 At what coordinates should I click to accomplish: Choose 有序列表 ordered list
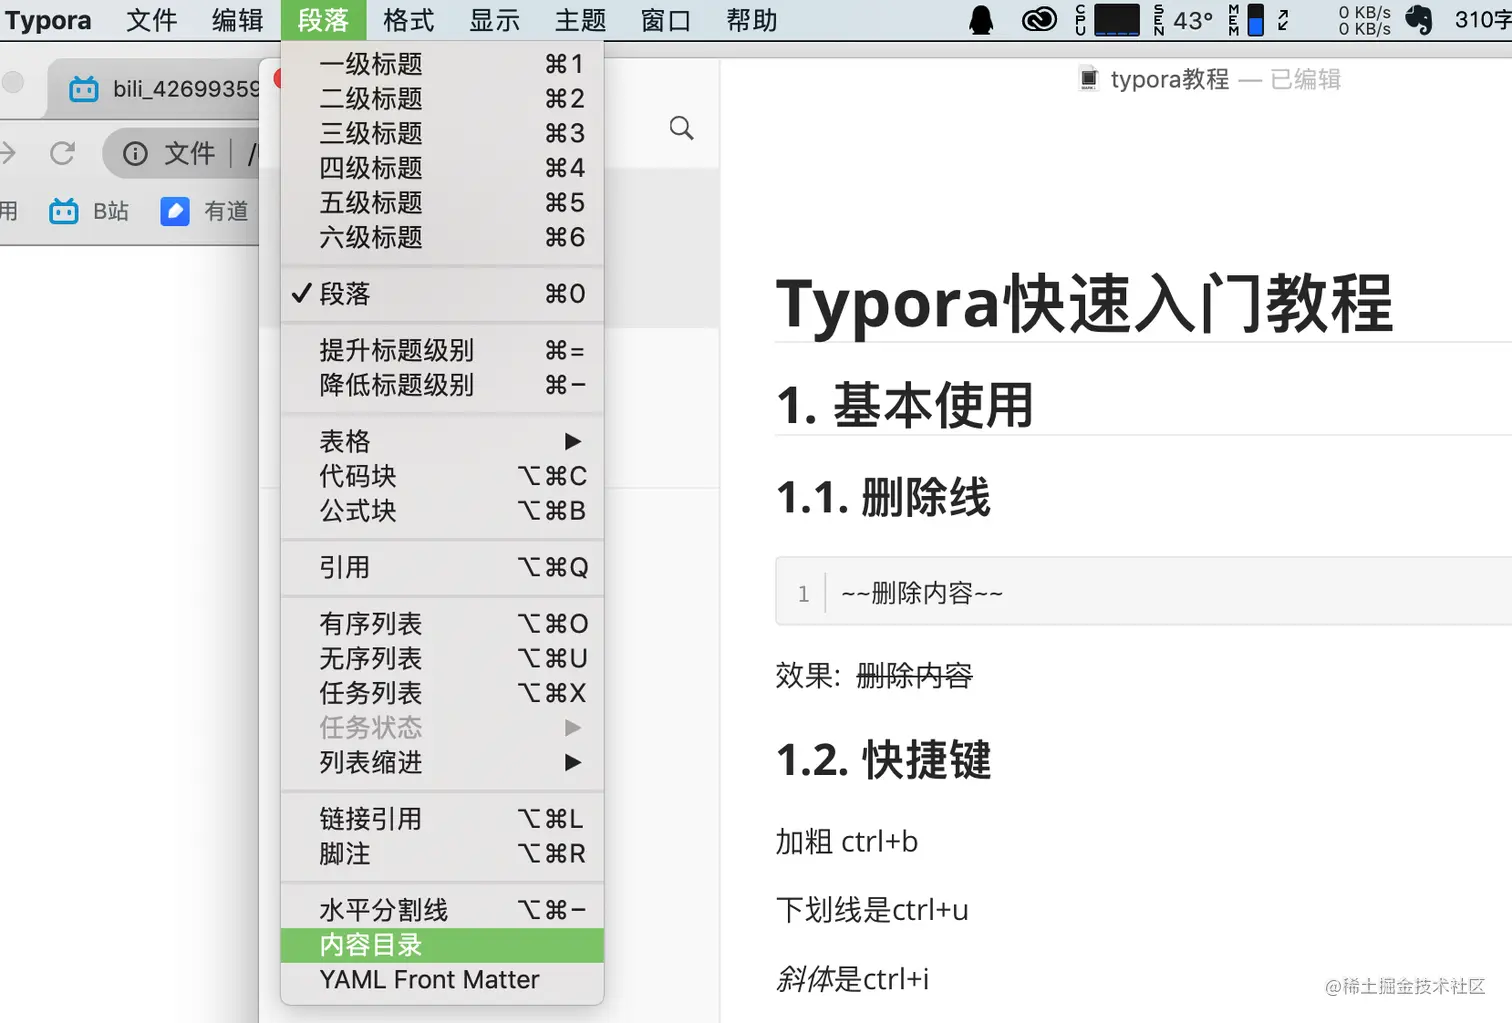coord(442,624)
